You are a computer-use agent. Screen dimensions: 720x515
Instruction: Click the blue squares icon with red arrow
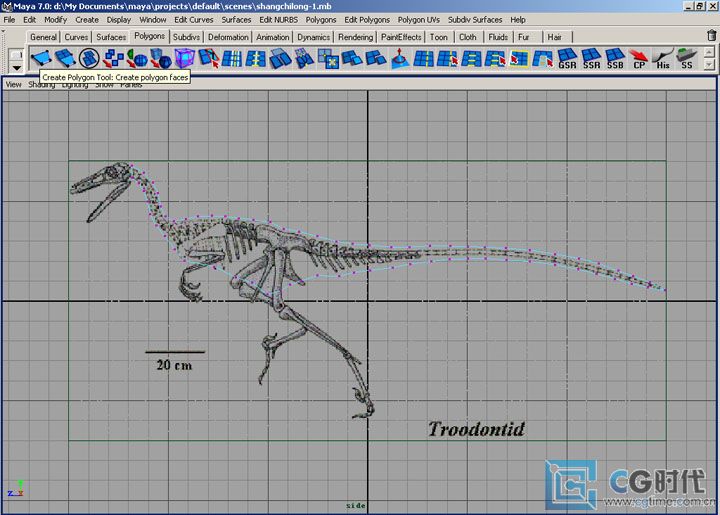point(112,58)
